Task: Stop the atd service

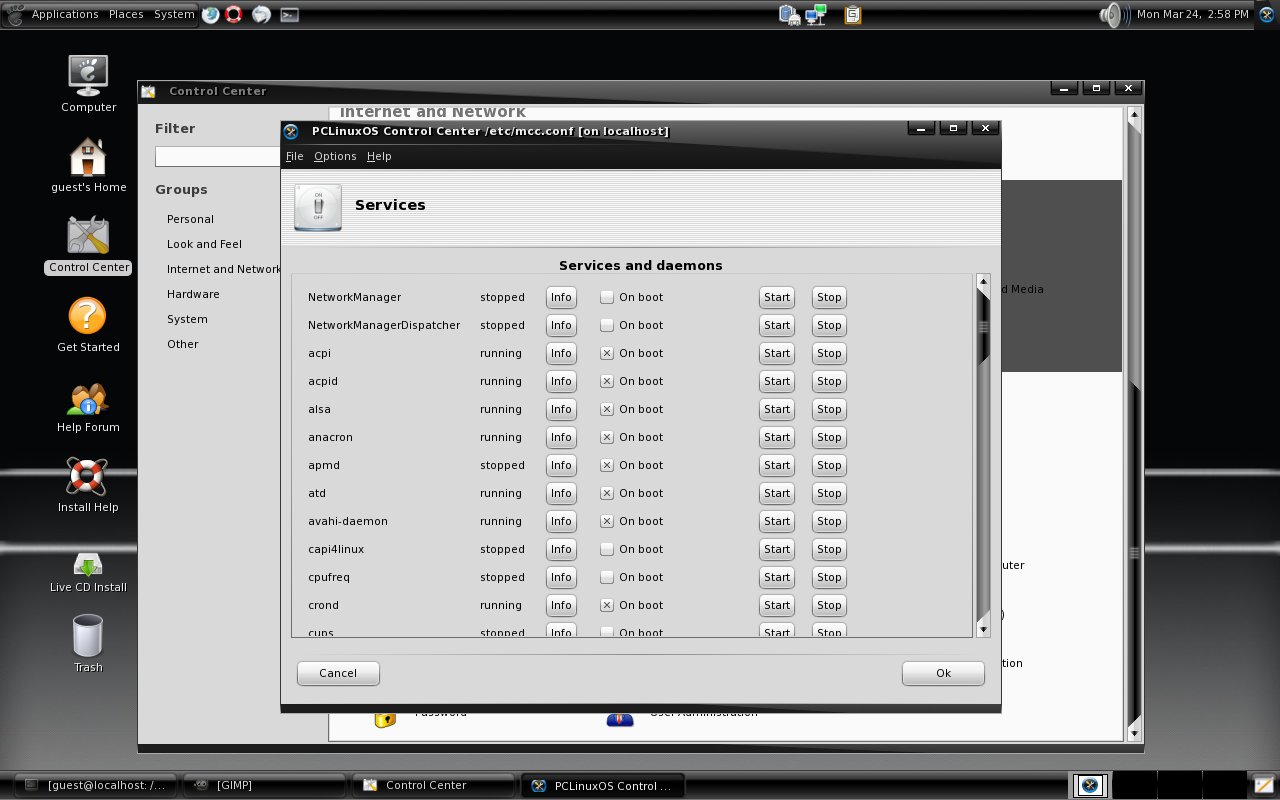Action: [x=829, y=493]
